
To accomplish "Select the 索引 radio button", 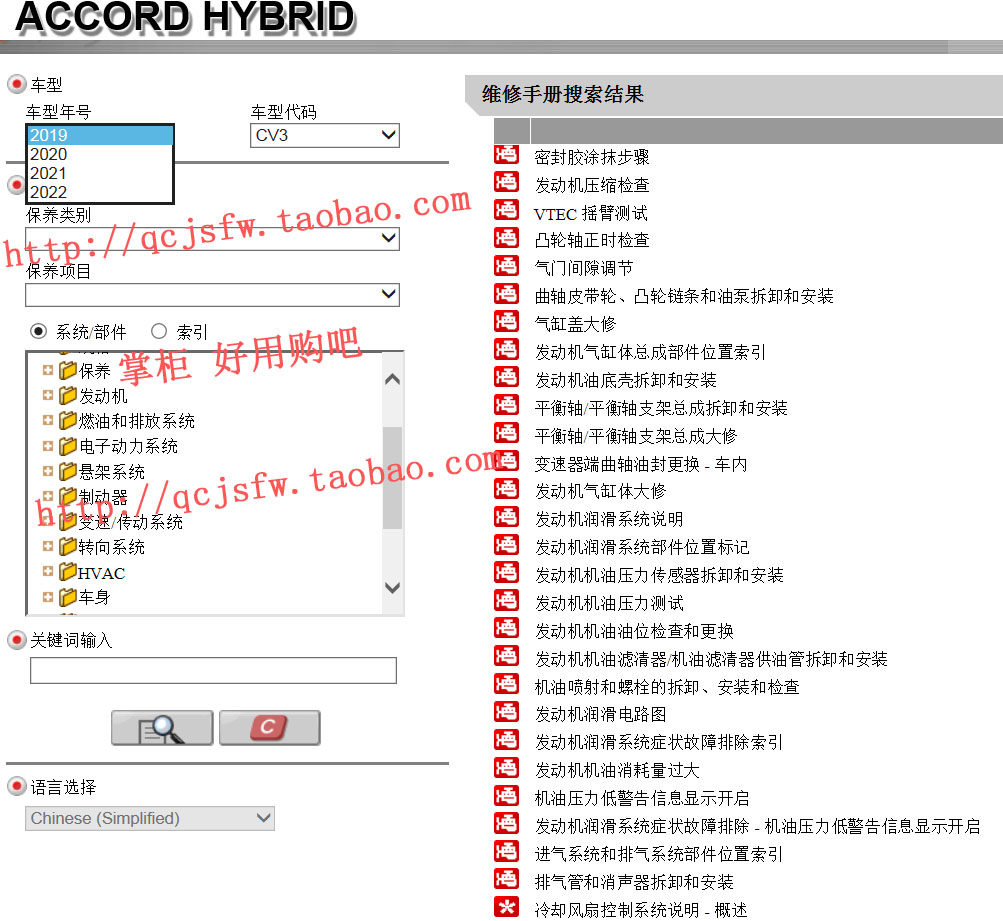I will 159,331.
